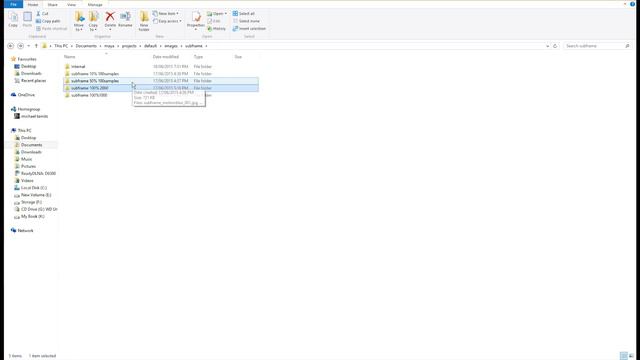Go back with the Back arrow
The image size is (640, 360).
(x=11, y=46)
